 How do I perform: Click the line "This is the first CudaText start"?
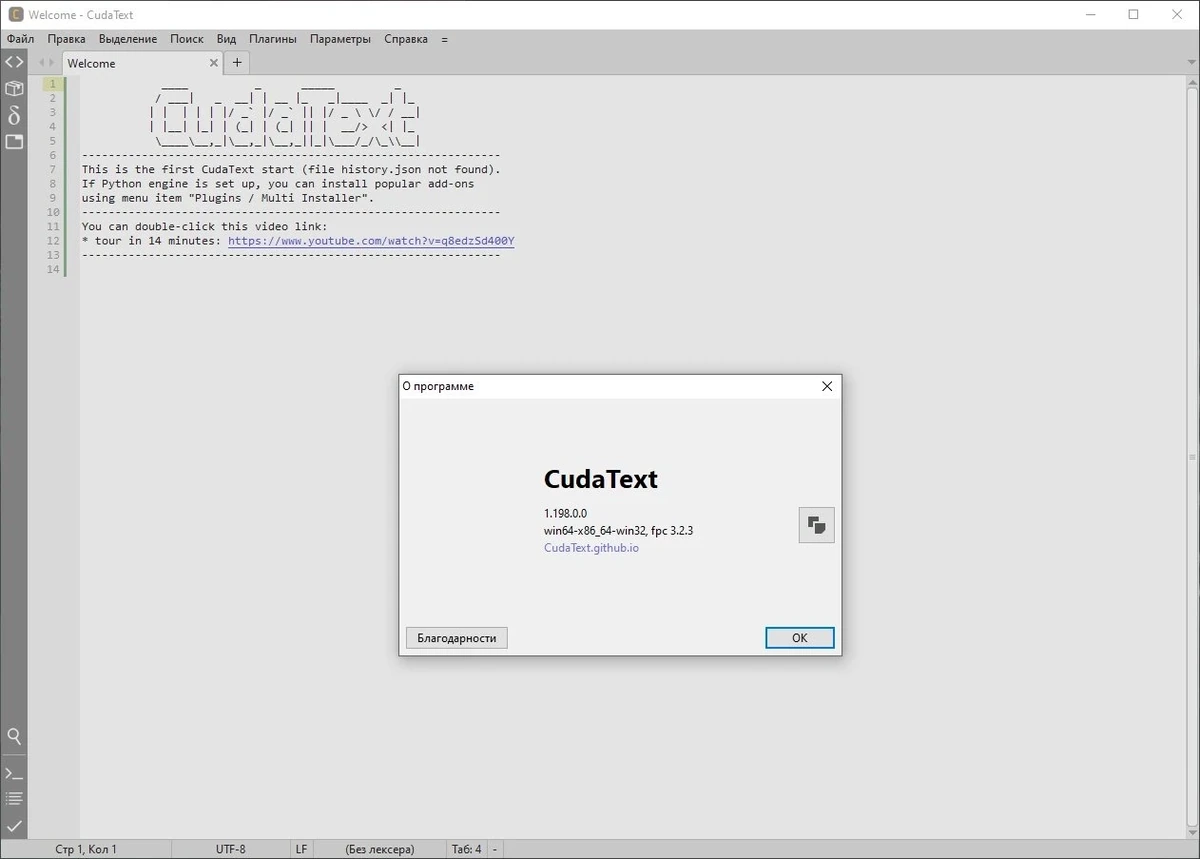(x=291, y=170)
